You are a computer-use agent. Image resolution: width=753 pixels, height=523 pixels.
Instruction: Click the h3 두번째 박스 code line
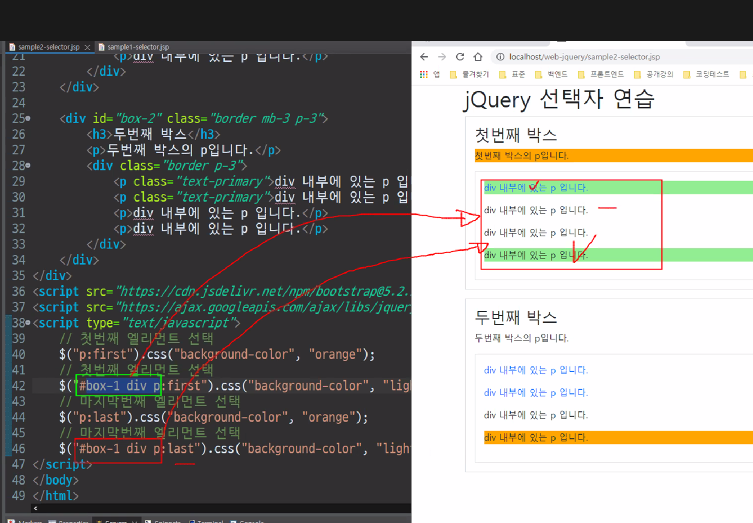point(153,134)
